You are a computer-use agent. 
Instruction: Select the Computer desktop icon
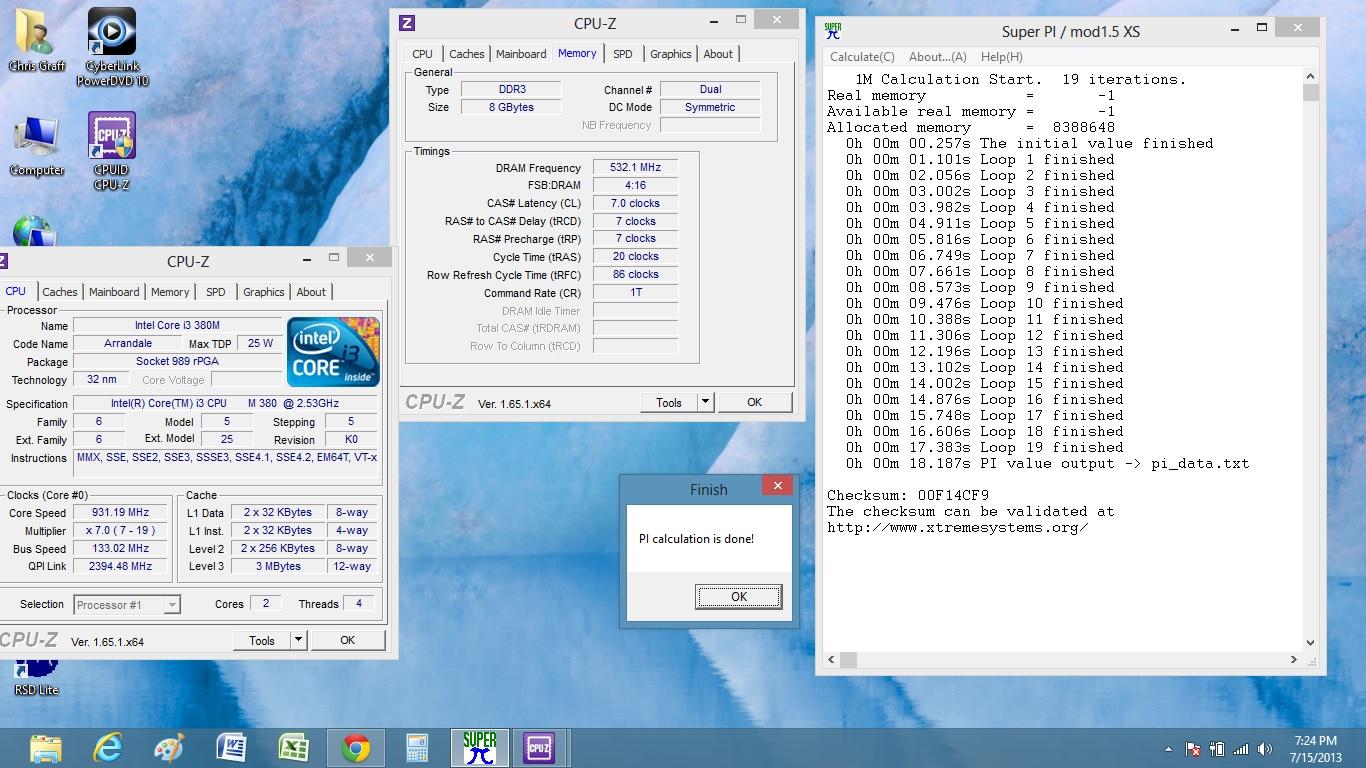coord(37,146)
